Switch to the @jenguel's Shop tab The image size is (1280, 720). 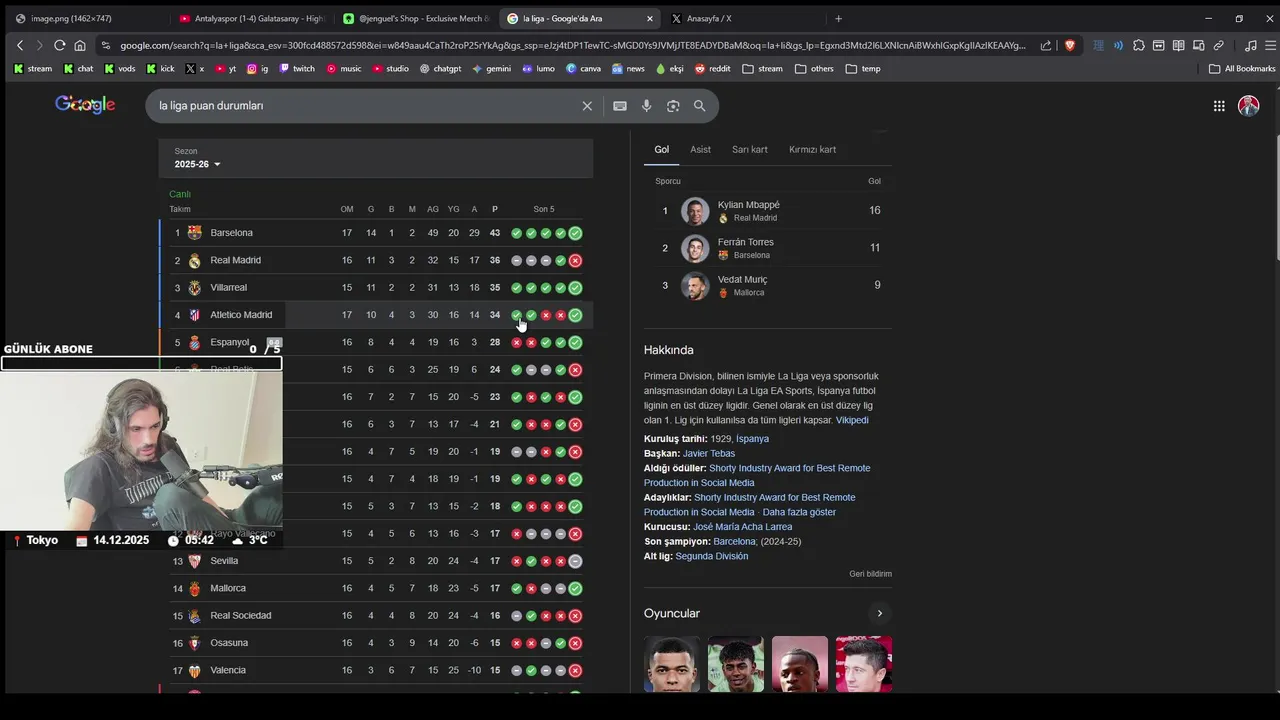coord(415,18)
